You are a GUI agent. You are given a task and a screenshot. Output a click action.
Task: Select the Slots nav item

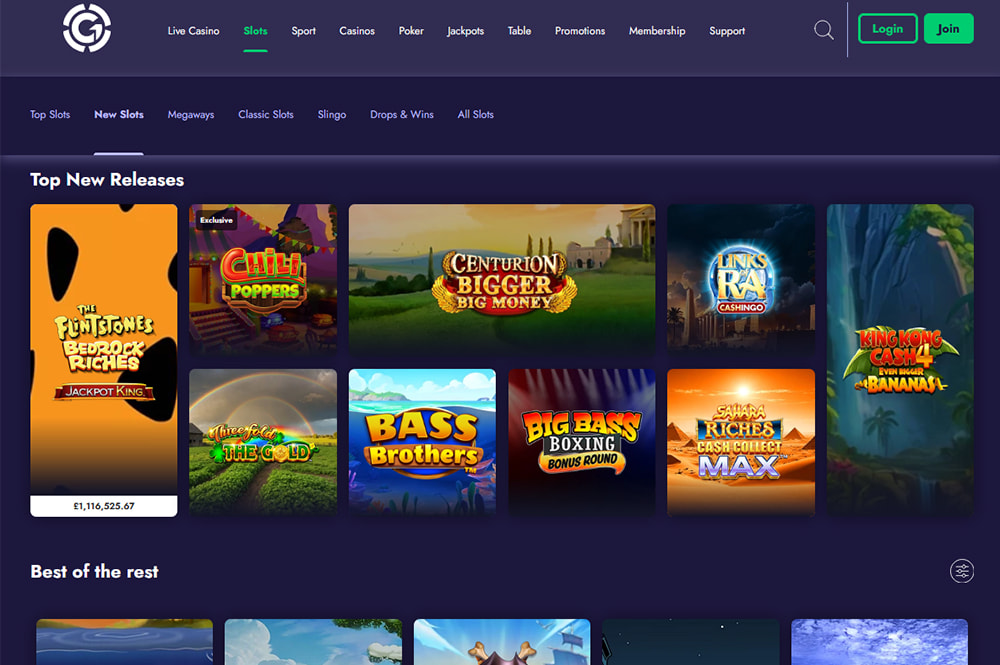255,31
